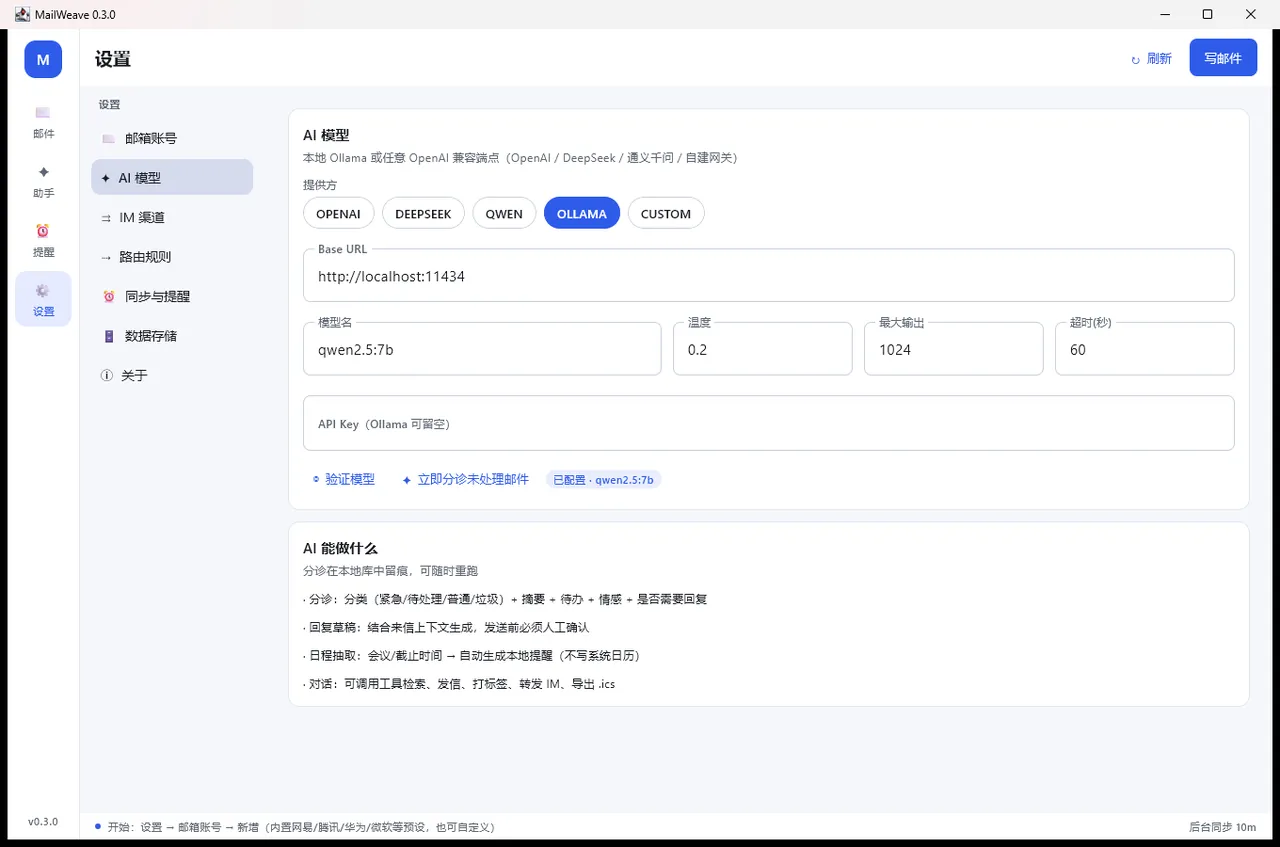Go to IM 渠道 settings
1280x847 pixels.
(172, 218)
